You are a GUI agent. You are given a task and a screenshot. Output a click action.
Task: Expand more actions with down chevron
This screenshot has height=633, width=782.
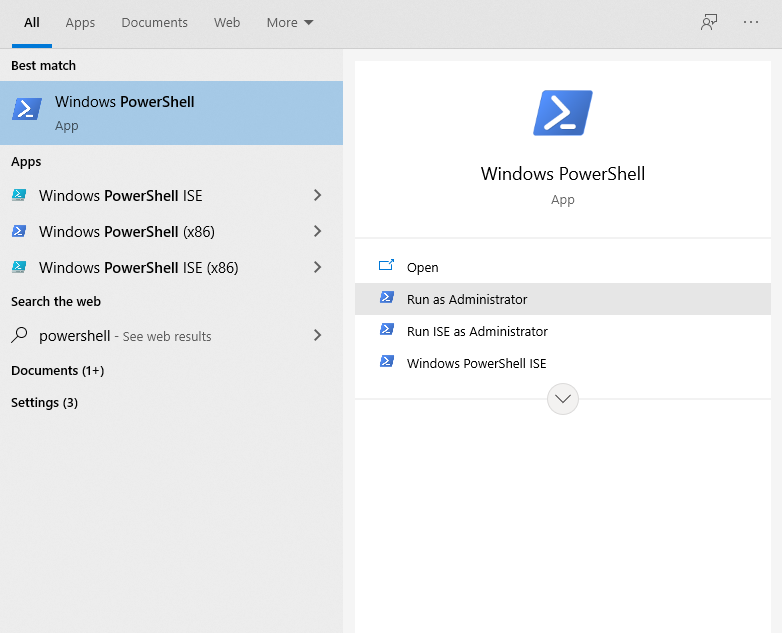point(563,399)
